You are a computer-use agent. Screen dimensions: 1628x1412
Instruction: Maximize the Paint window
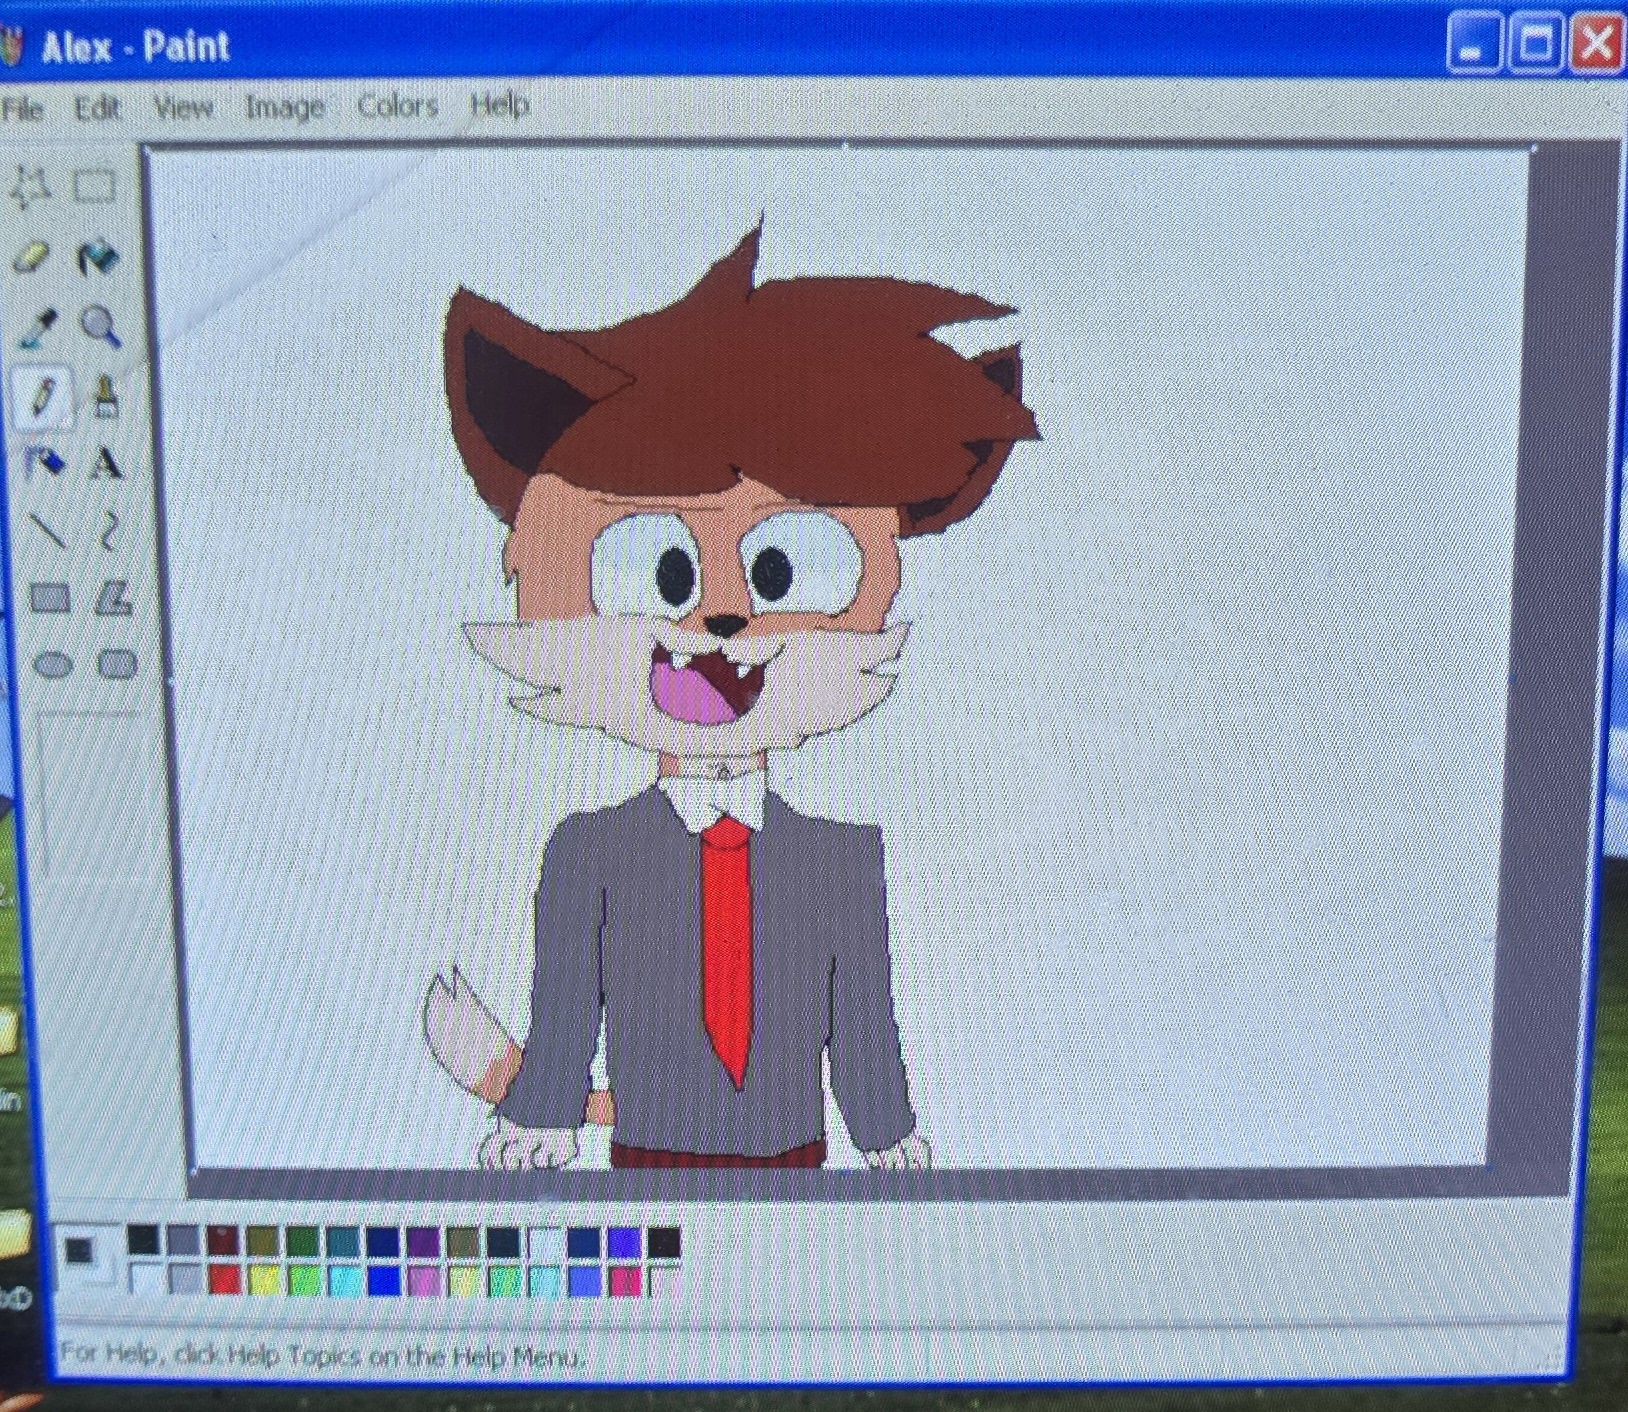[1535, 44]
